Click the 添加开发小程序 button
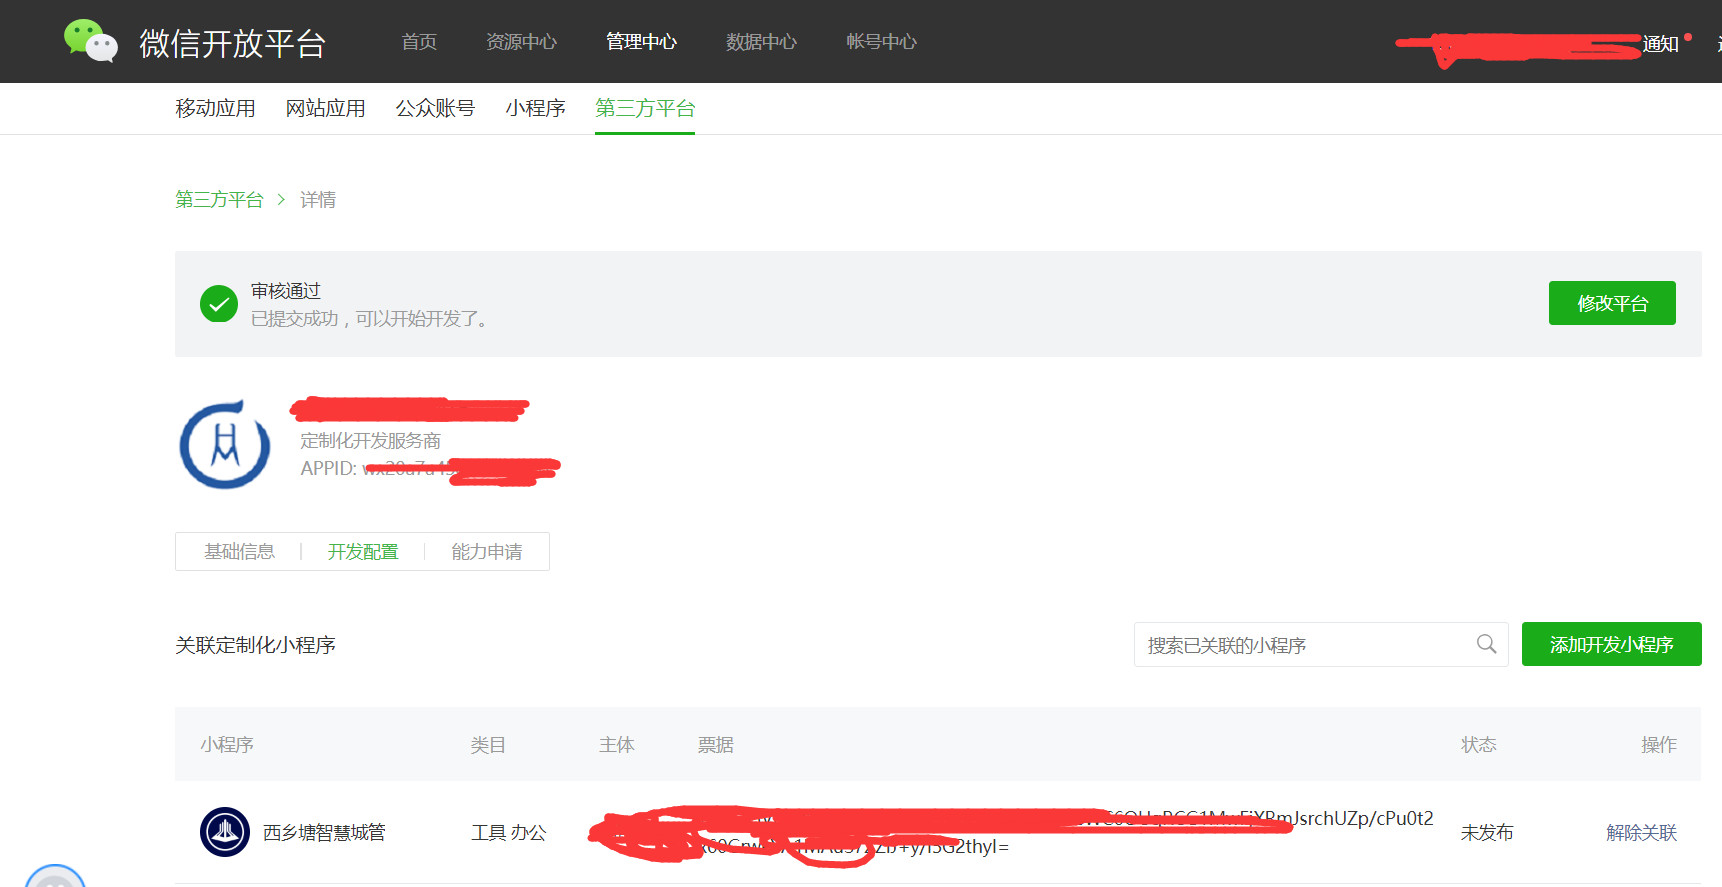 pos(1611,644)
